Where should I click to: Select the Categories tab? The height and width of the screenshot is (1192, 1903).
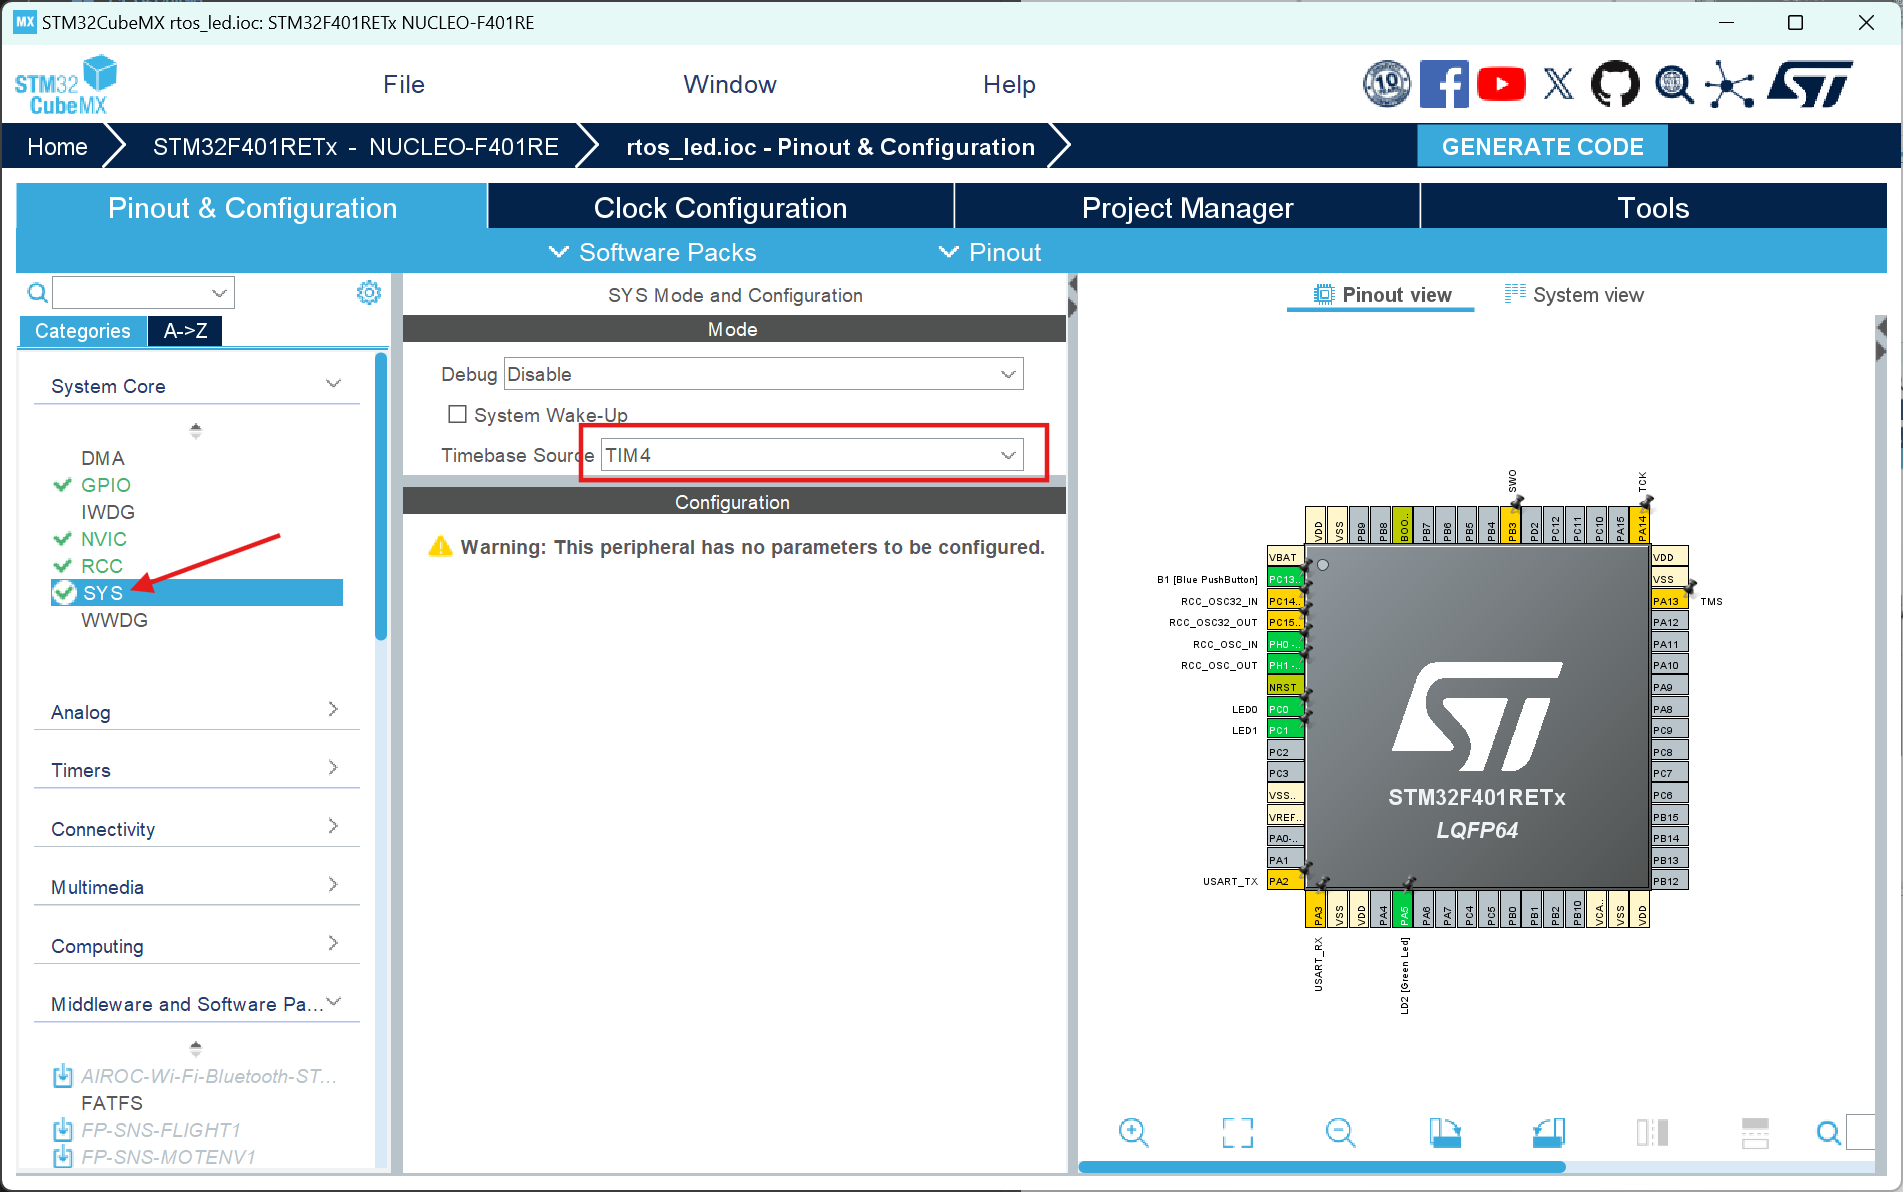83,331
